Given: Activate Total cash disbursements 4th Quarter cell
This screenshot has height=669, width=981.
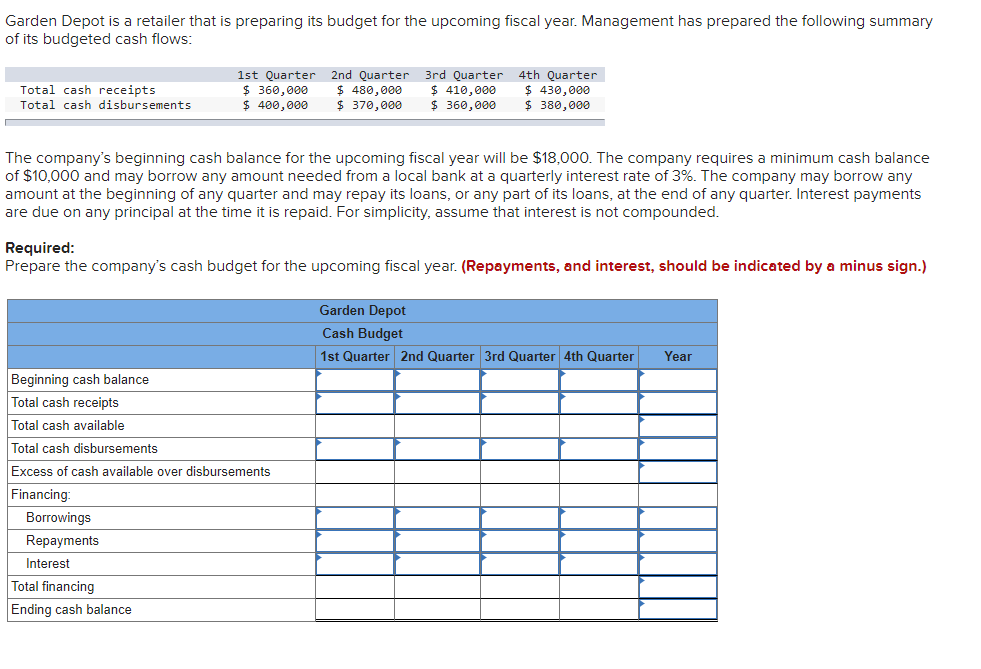Looking at the screenshot, I should coord(599,449).
